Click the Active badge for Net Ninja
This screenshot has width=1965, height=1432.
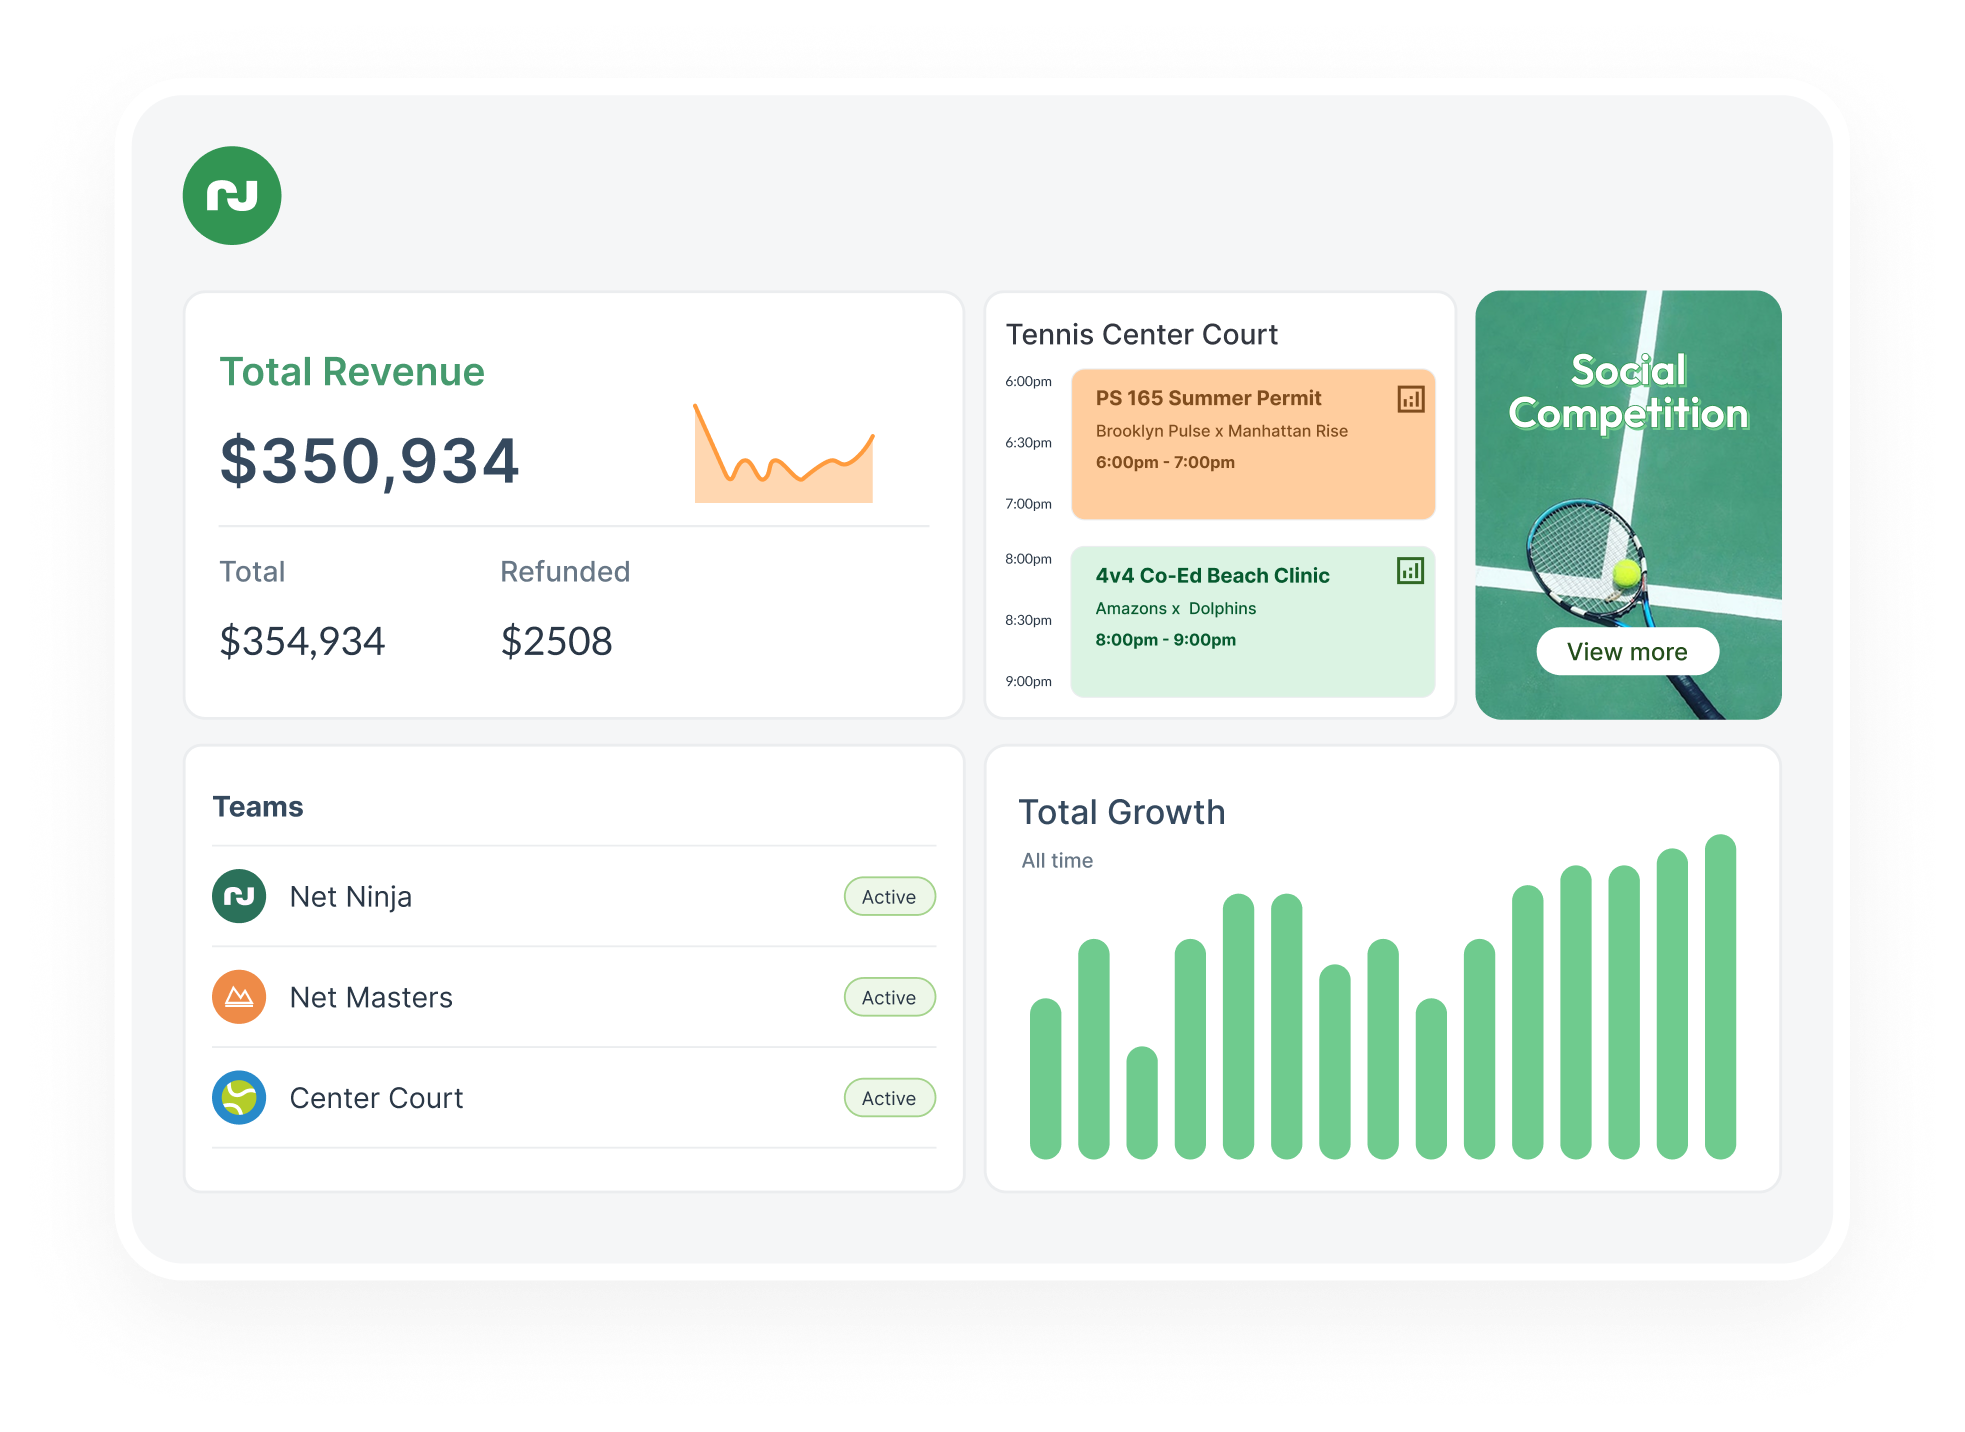[889, 897]
